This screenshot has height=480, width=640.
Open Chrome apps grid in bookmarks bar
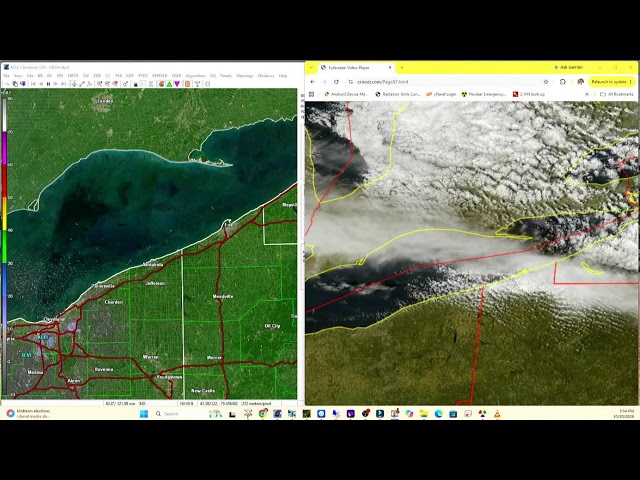[x=311, y=94]
